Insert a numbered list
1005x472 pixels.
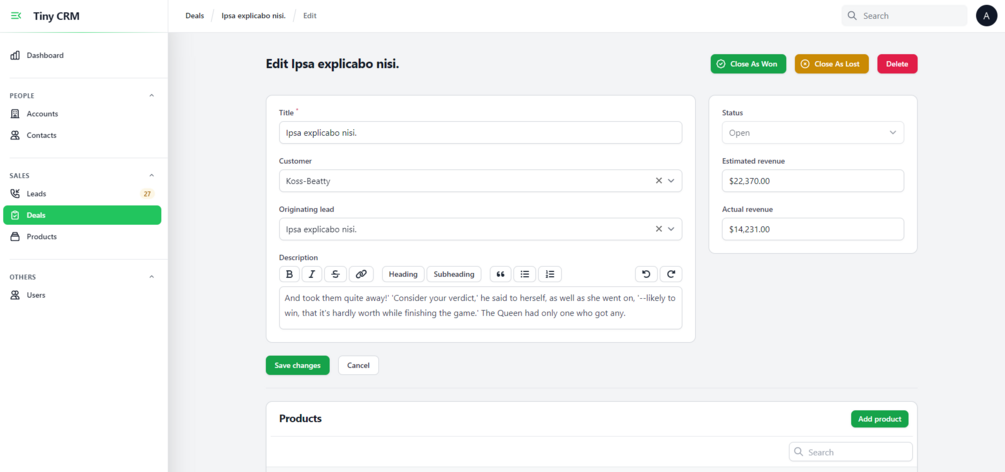550,274
